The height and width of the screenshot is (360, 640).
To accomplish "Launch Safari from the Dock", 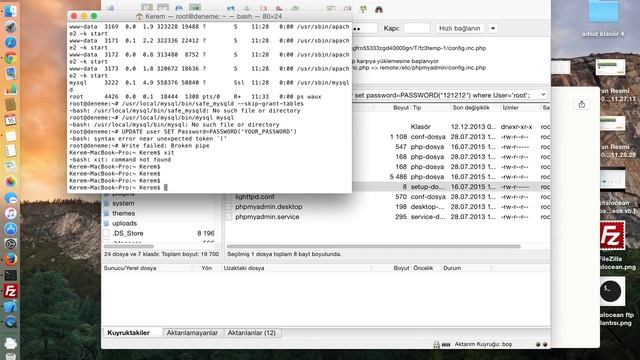I will (x=10, y=42).
